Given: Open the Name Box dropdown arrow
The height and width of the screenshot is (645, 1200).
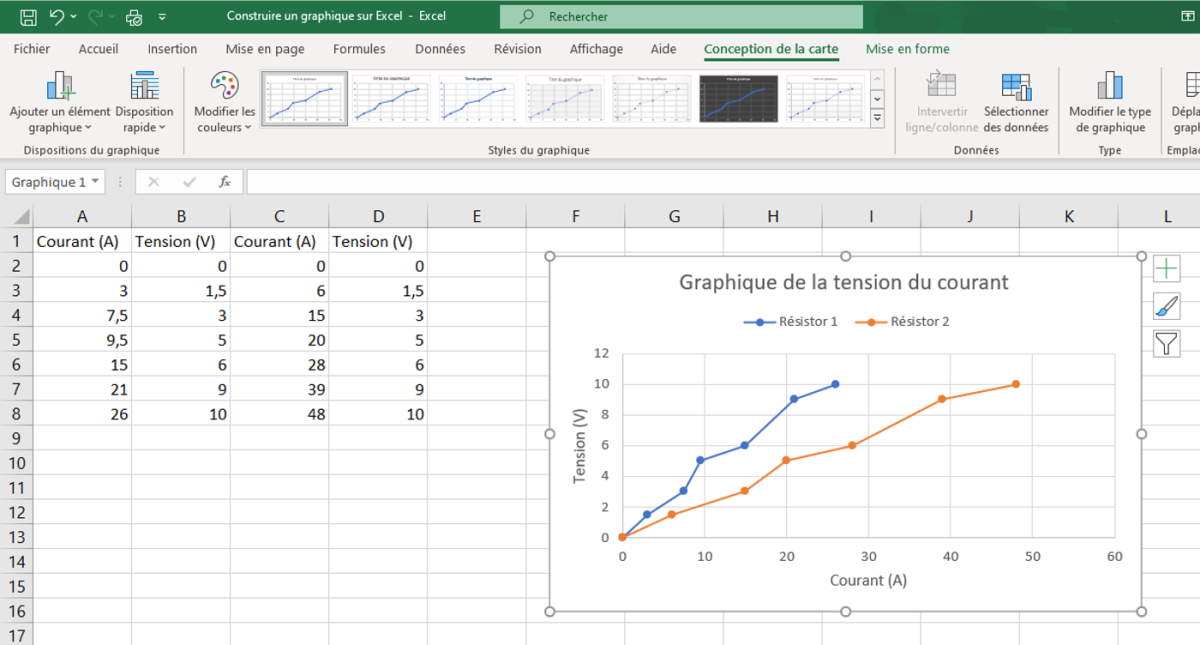Looking at the screenshot, I should tap(95, 182).
